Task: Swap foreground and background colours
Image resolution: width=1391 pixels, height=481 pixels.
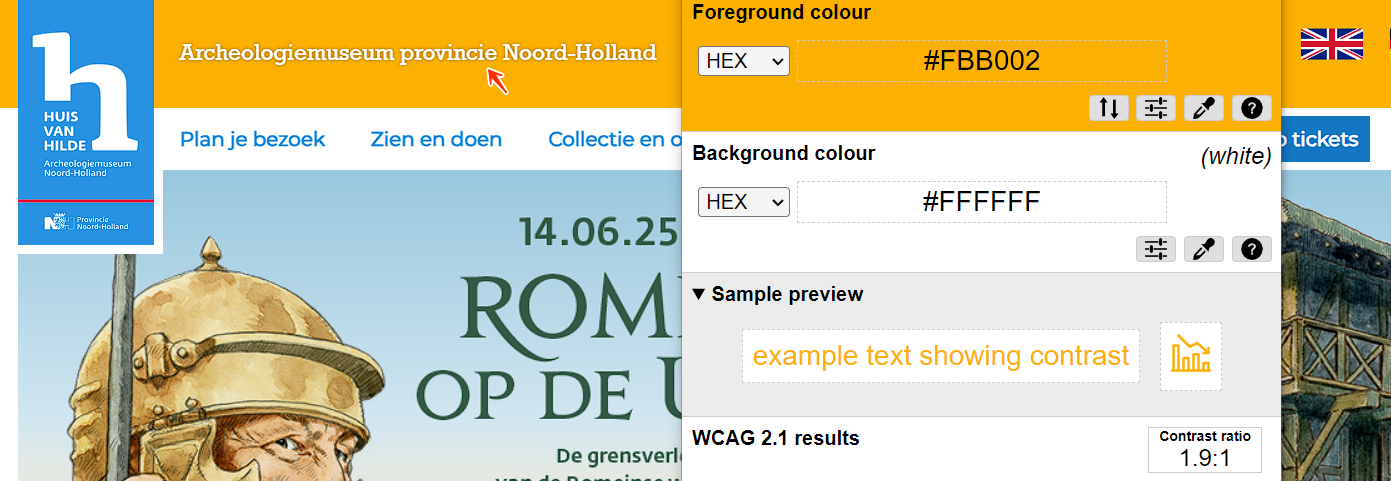Action: tap(1108, 108)
